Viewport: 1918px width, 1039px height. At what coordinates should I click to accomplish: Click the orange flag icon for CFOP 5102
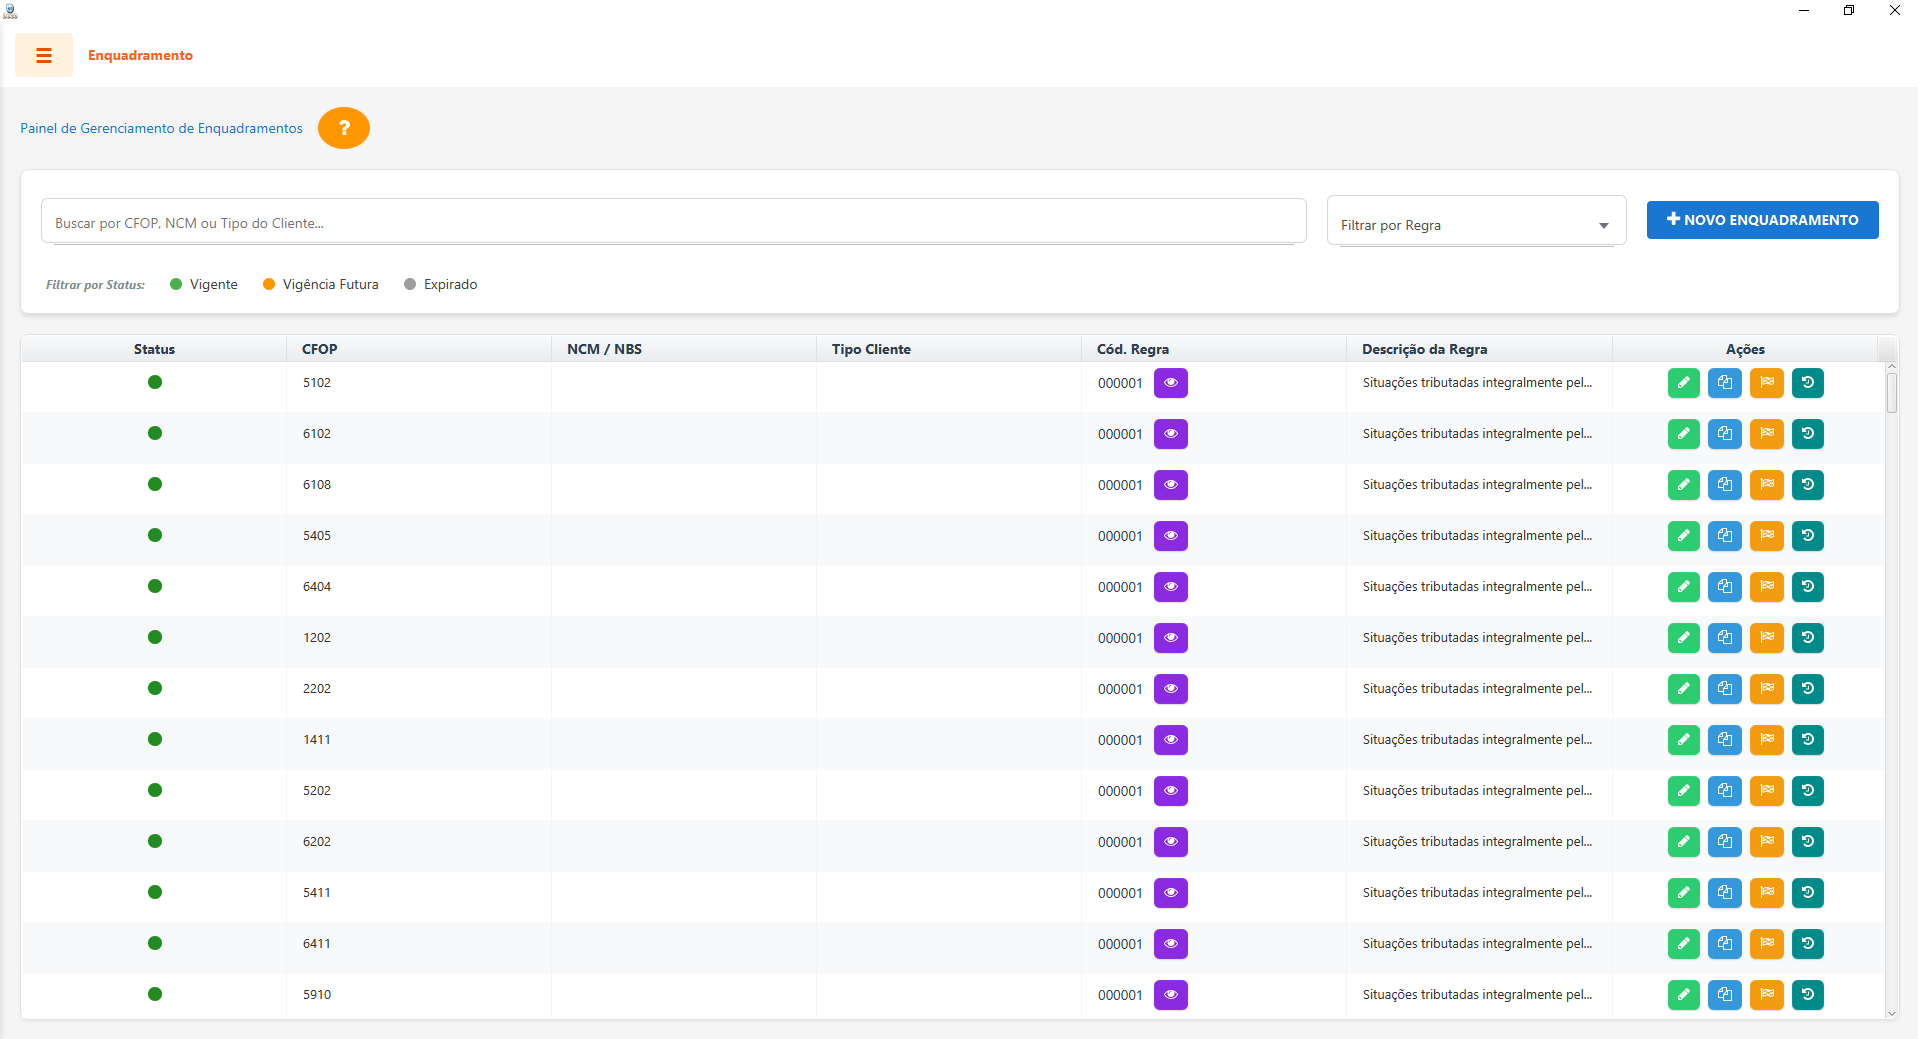coord(1767,383)
